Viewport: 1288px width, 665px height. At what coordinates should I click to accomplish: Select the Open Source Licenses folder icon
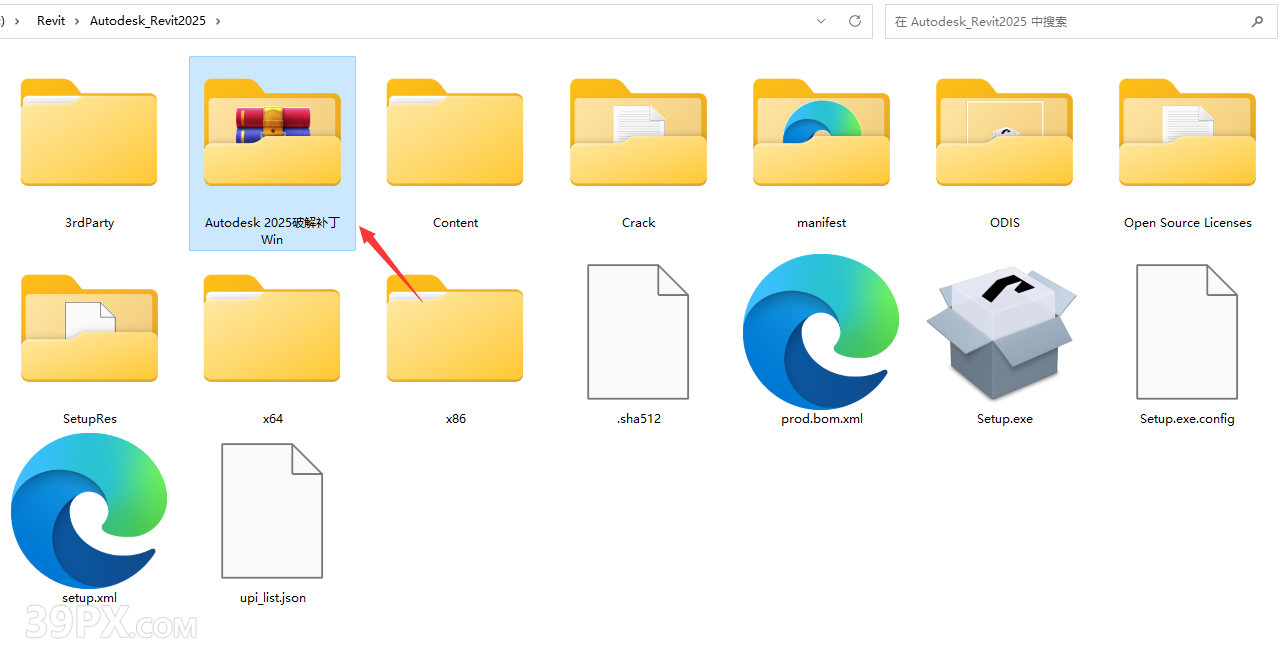1187,132
